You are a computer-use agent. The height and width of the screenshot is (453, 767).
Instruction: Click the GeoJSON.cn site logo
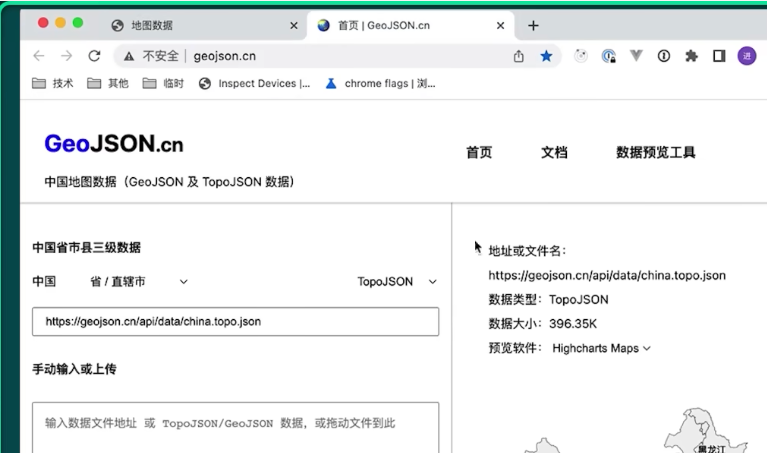point(113,144)
